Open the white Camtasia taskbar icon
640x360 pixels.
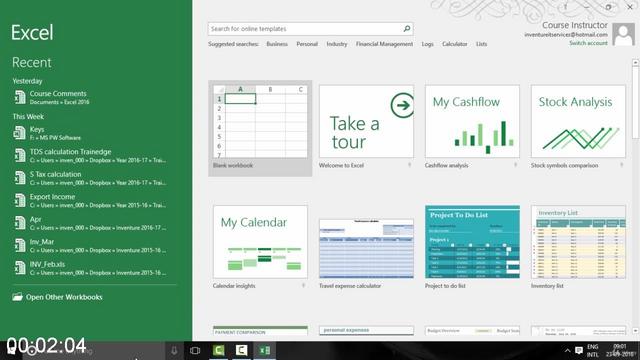click(x=242, y=350)
